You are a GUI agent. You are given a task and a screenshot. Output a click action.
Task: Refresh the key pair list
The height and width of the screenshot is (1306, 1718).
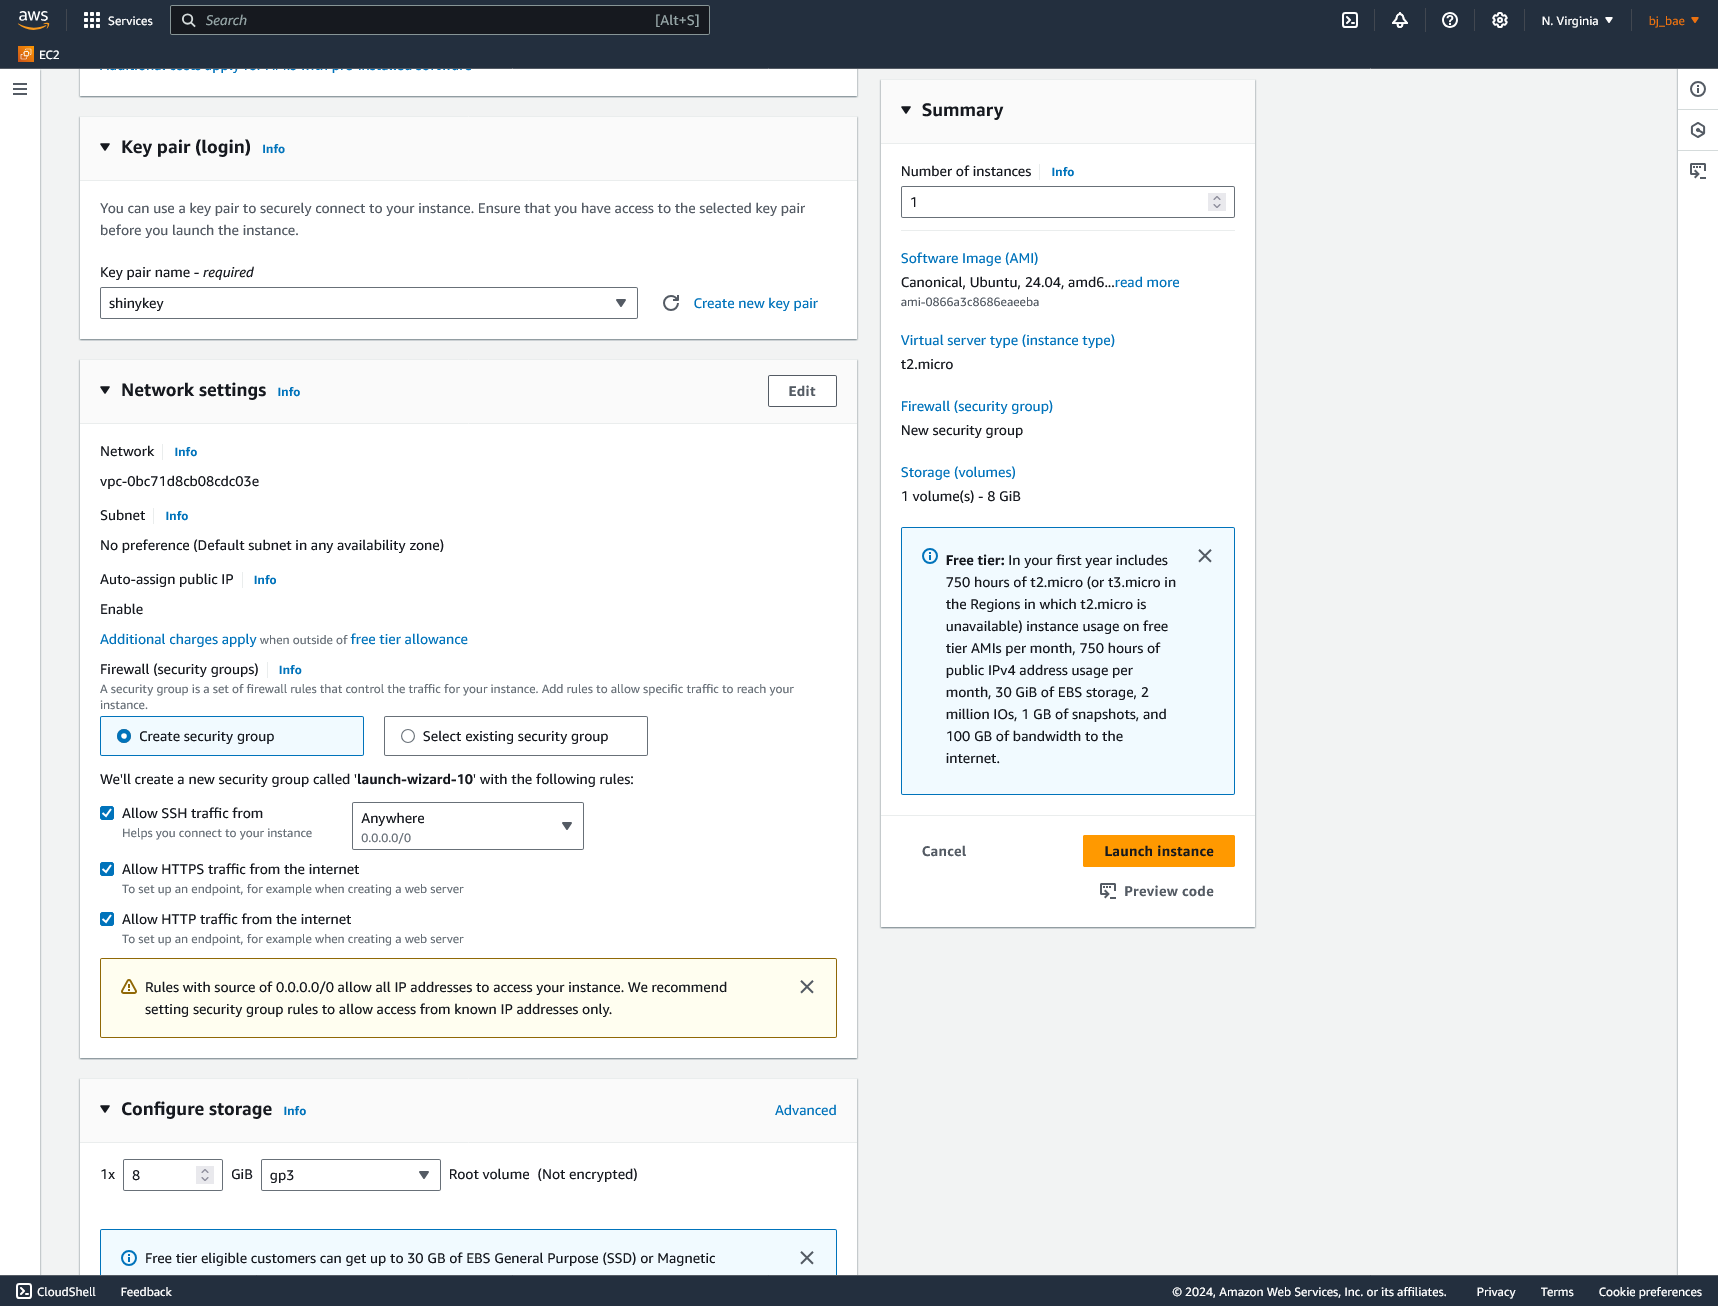point(671,303)
